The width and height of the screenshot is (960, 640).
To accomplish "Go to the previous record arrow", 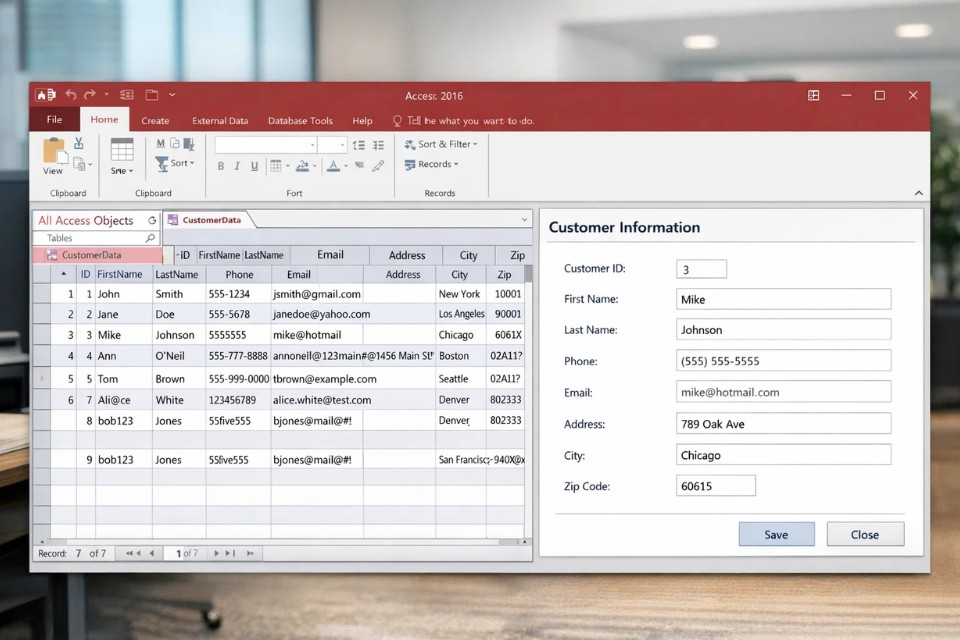I will point(152,553).
